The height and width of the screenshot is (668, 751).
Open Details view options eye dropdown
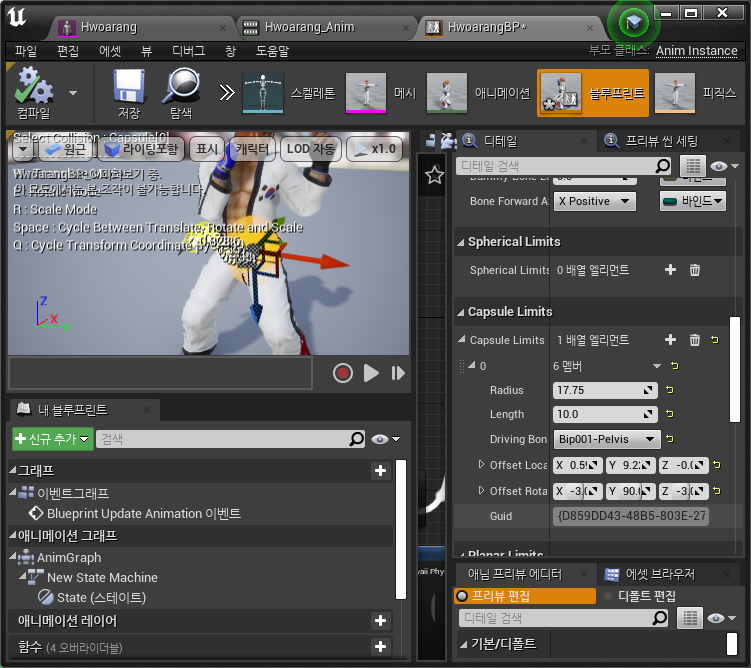(724, 166)
